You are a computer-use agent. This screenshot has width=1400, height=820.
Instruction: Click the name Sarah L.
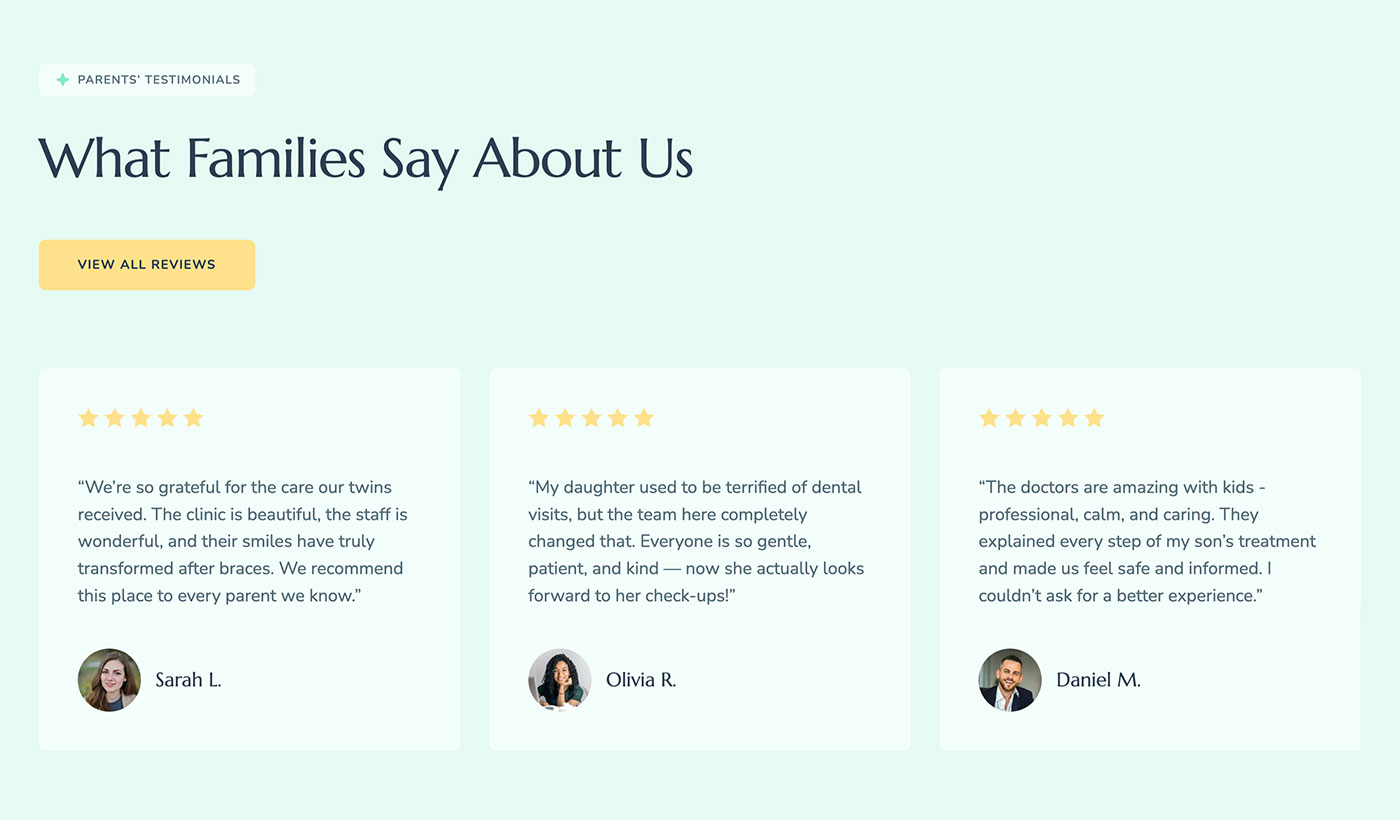189,679
